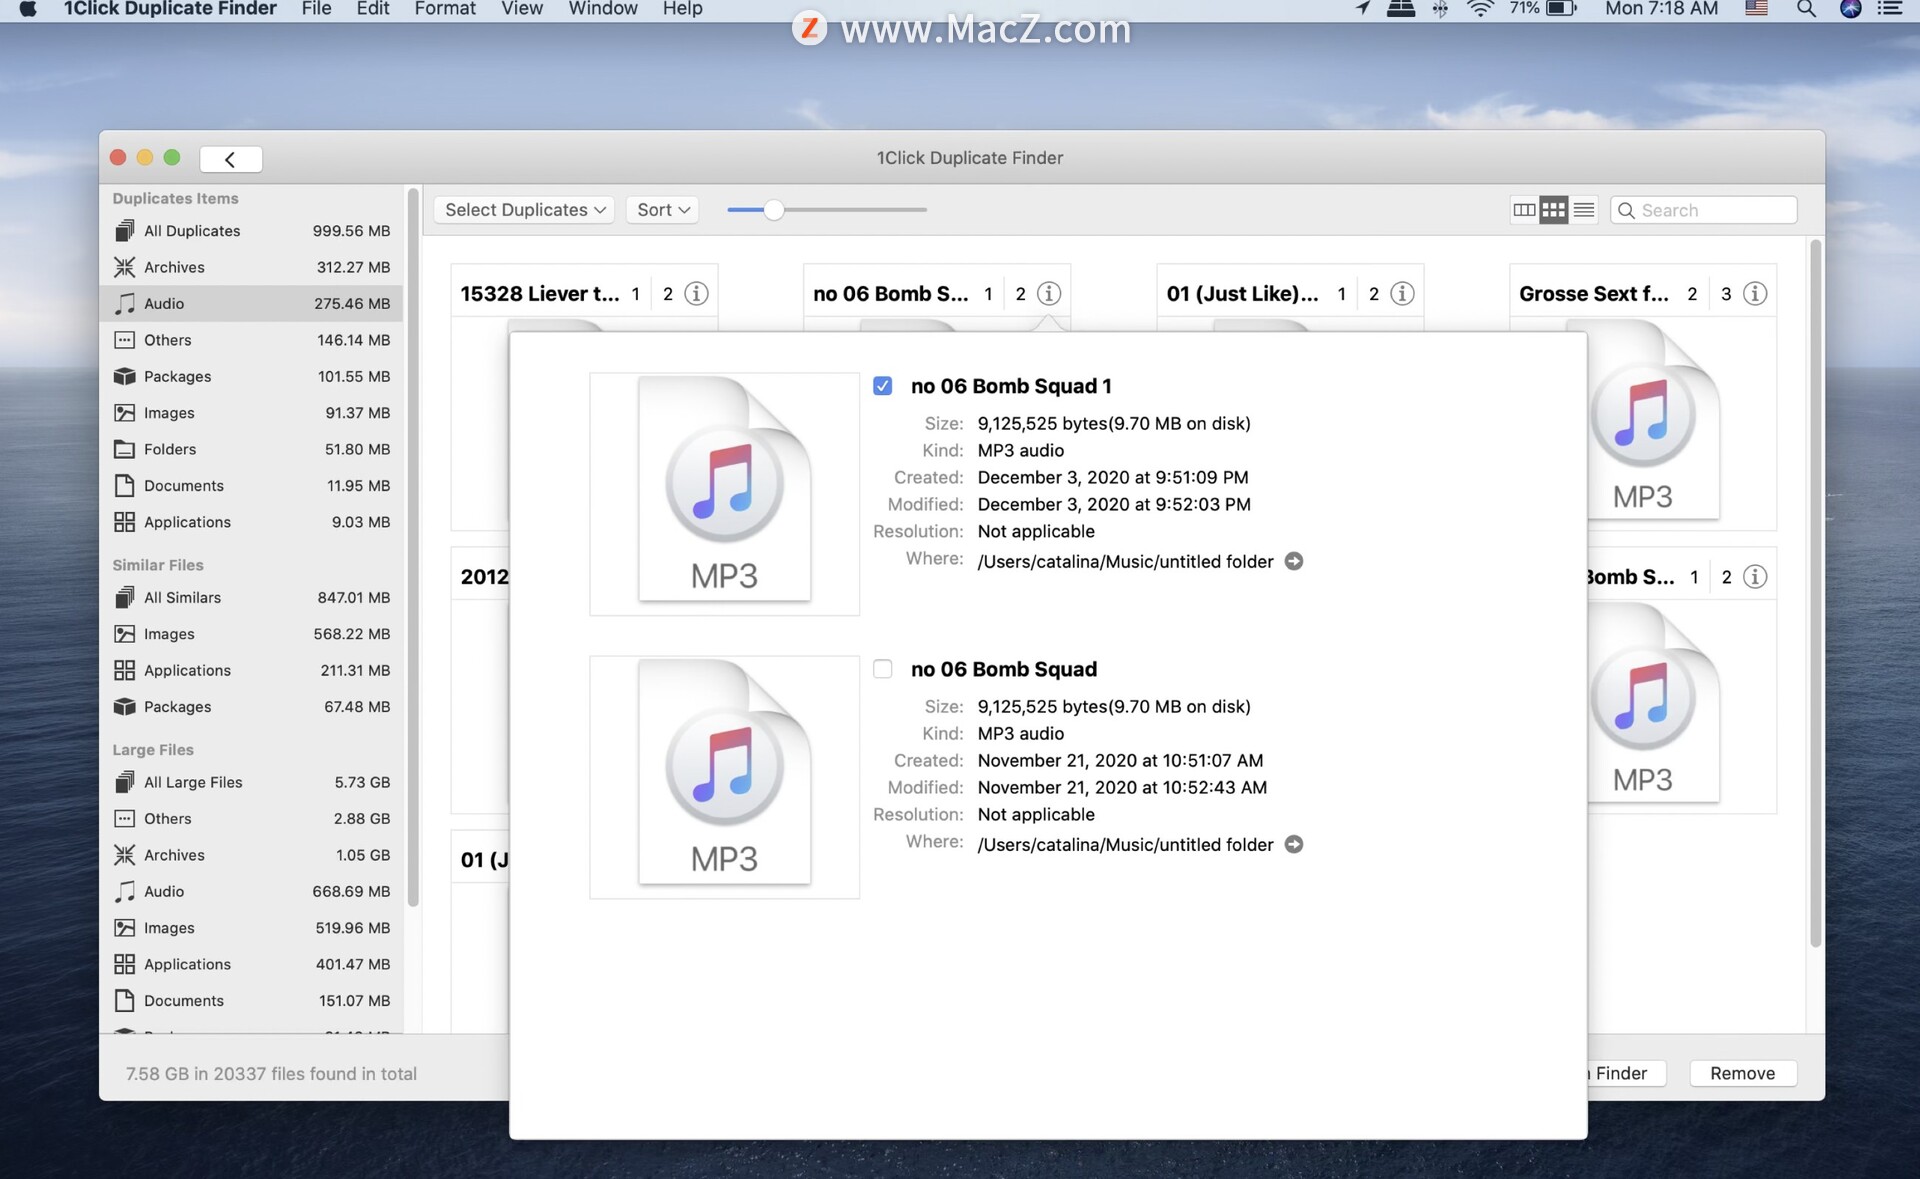This screenshot has width=1920, height=1179.
Task: Select large Others showing 2.88 GB
Action: tap(251, 819)
